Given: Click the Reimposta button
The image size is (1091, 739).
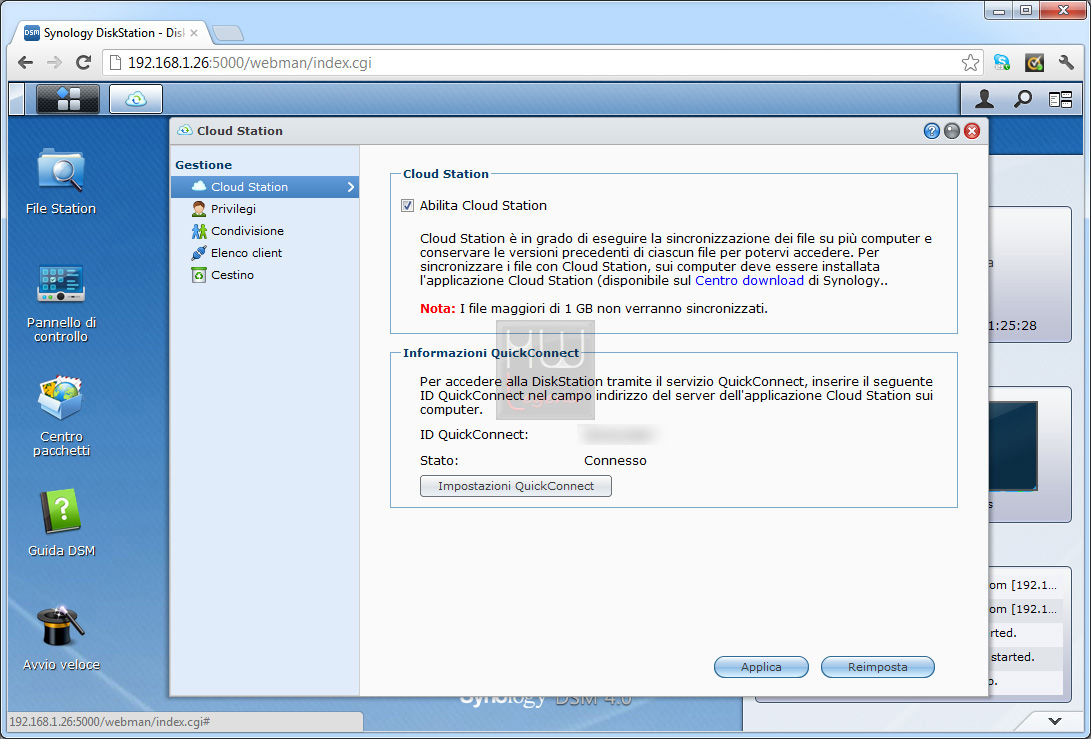Looking at the screenshot, I should click(x=877, y=667).
